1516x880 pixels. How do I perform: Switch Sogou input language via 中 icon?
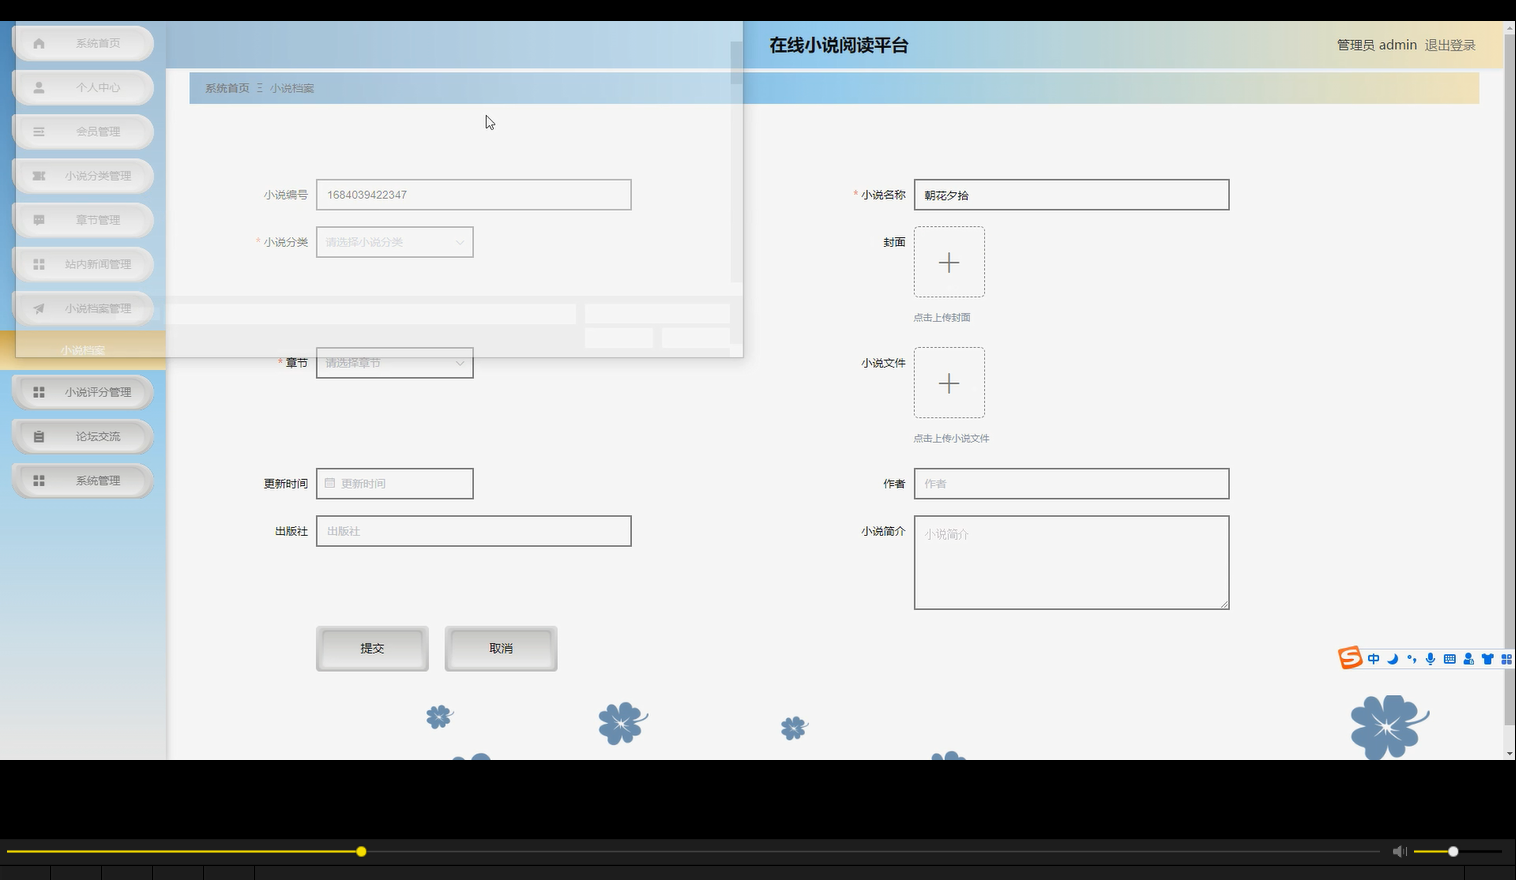[1373, 659]
